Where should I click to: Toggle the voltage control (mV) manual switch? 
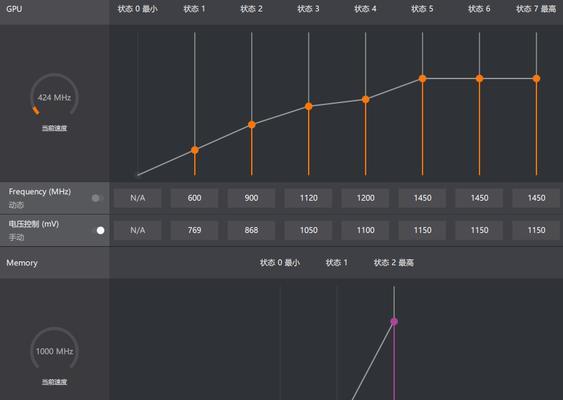(x=98, y=230)
